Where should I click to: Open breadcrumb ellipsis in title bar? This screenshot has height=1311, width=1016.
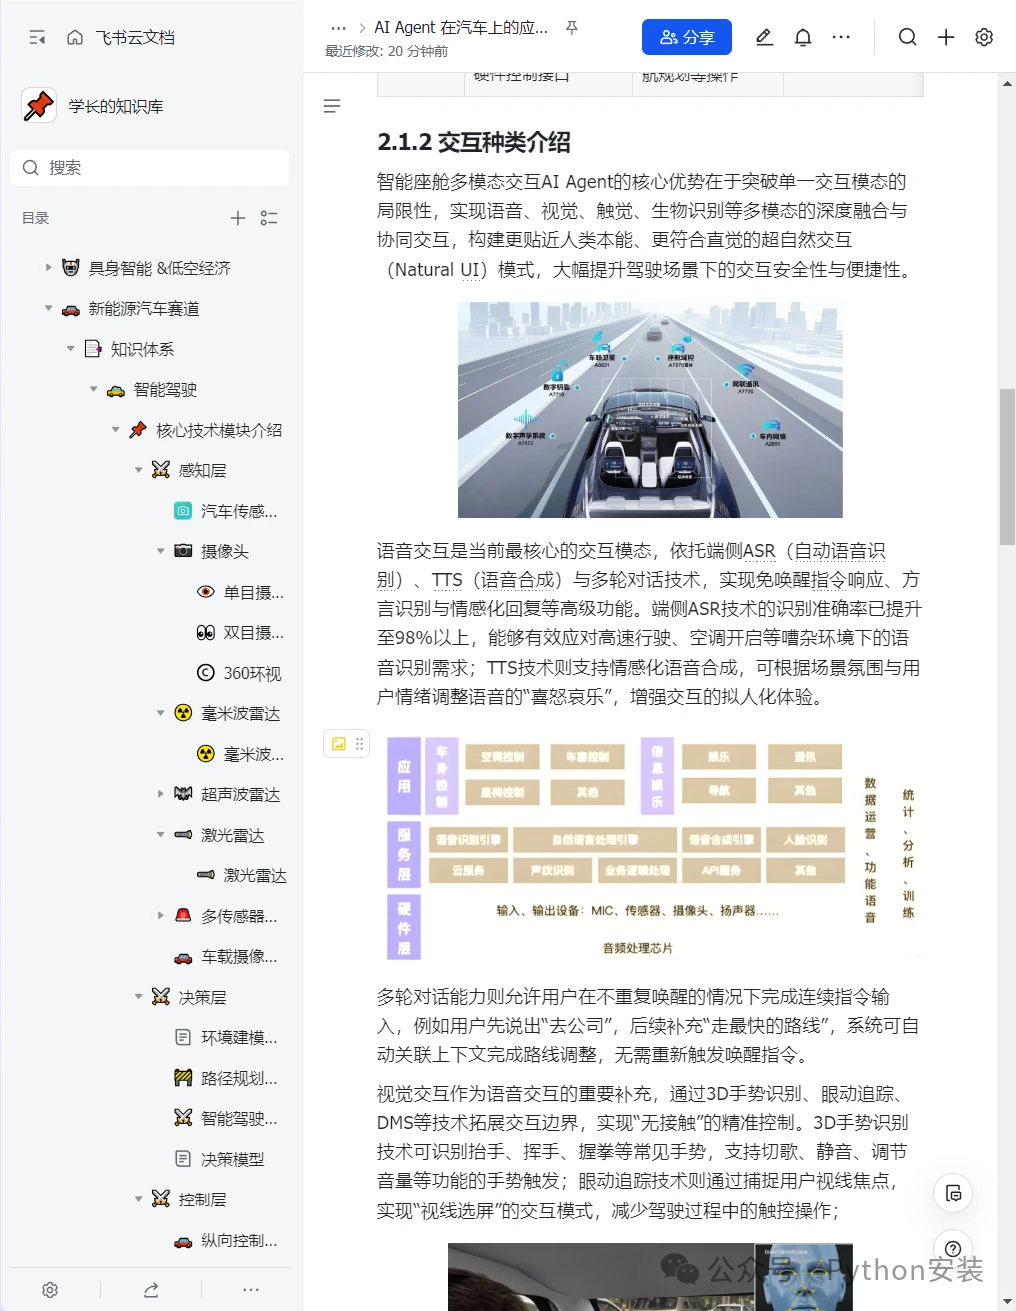(x=338, y=28)
